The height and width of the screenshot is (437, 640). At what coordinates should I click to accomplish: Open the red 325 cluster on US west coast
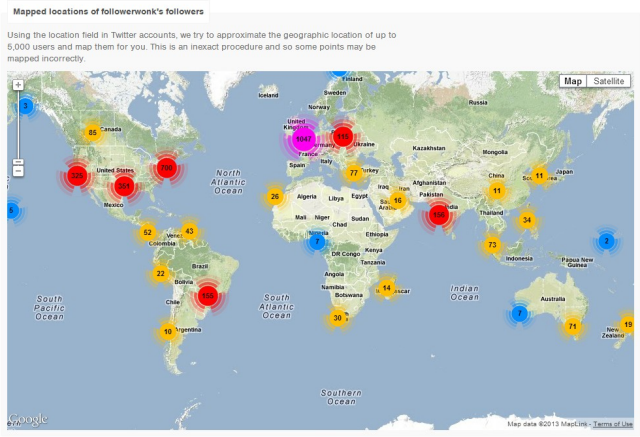[77, 176]
